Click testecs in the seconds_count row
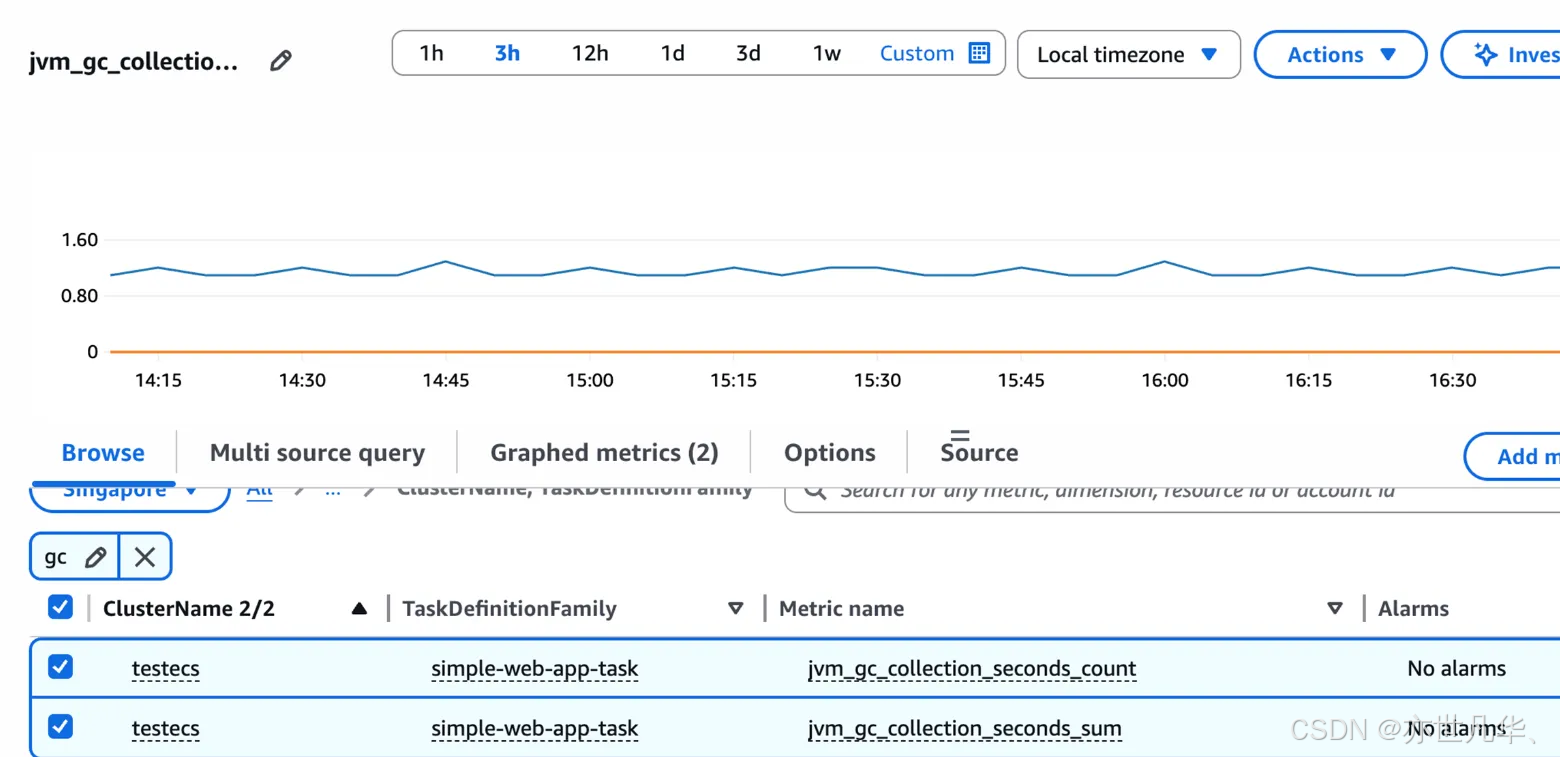The height and width of the screenshot is (757, 1560). [165, 669]
